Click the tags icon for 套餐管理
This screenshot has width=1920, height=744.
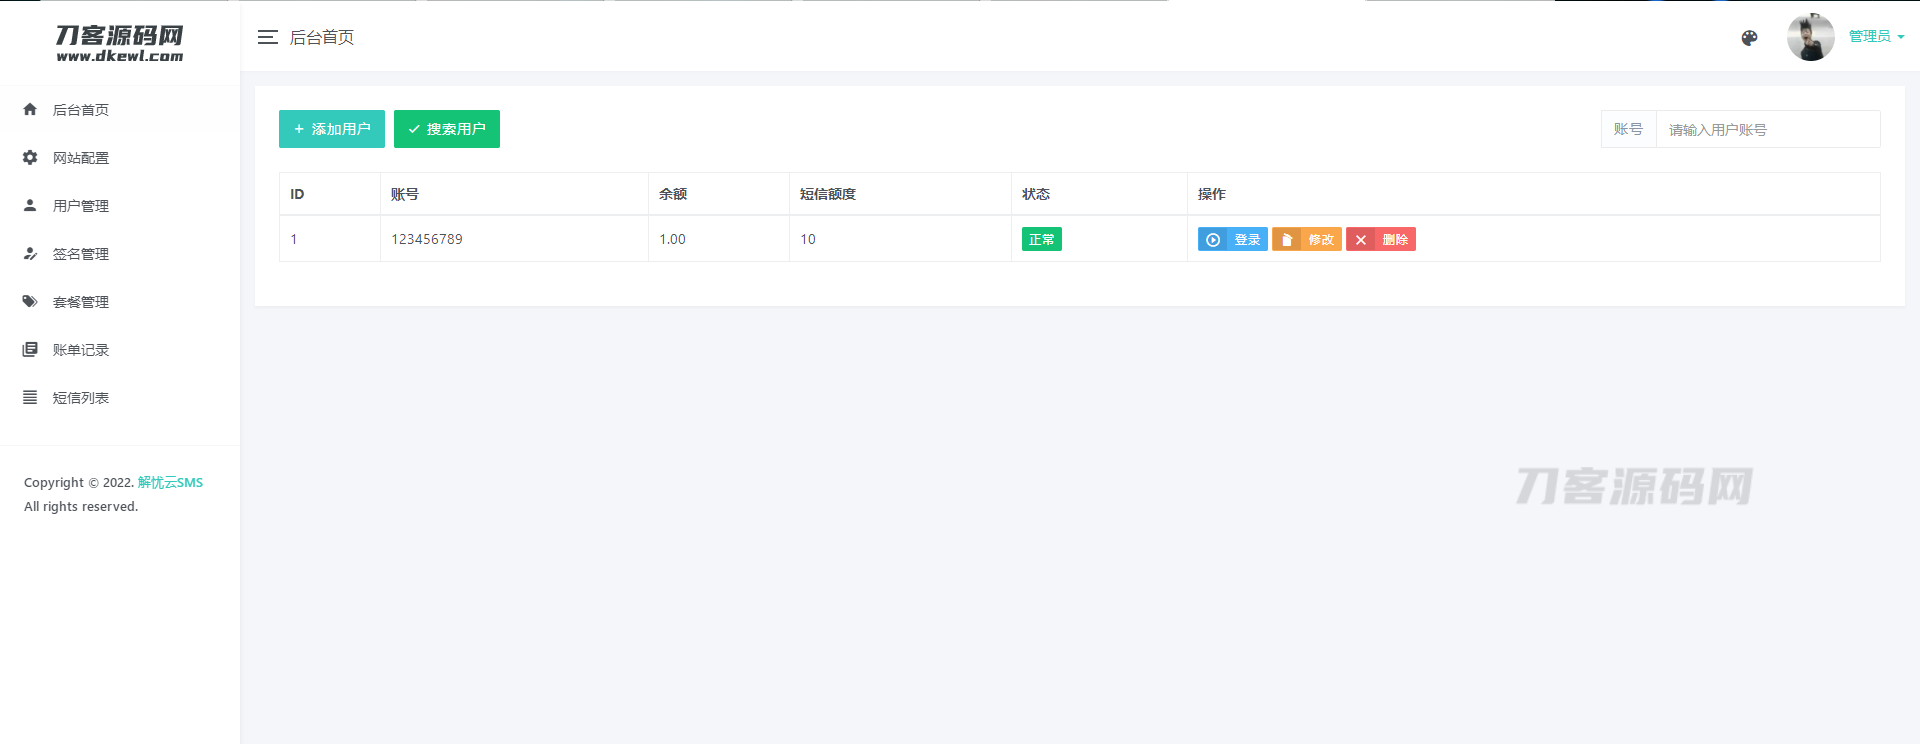click(30, 301)
